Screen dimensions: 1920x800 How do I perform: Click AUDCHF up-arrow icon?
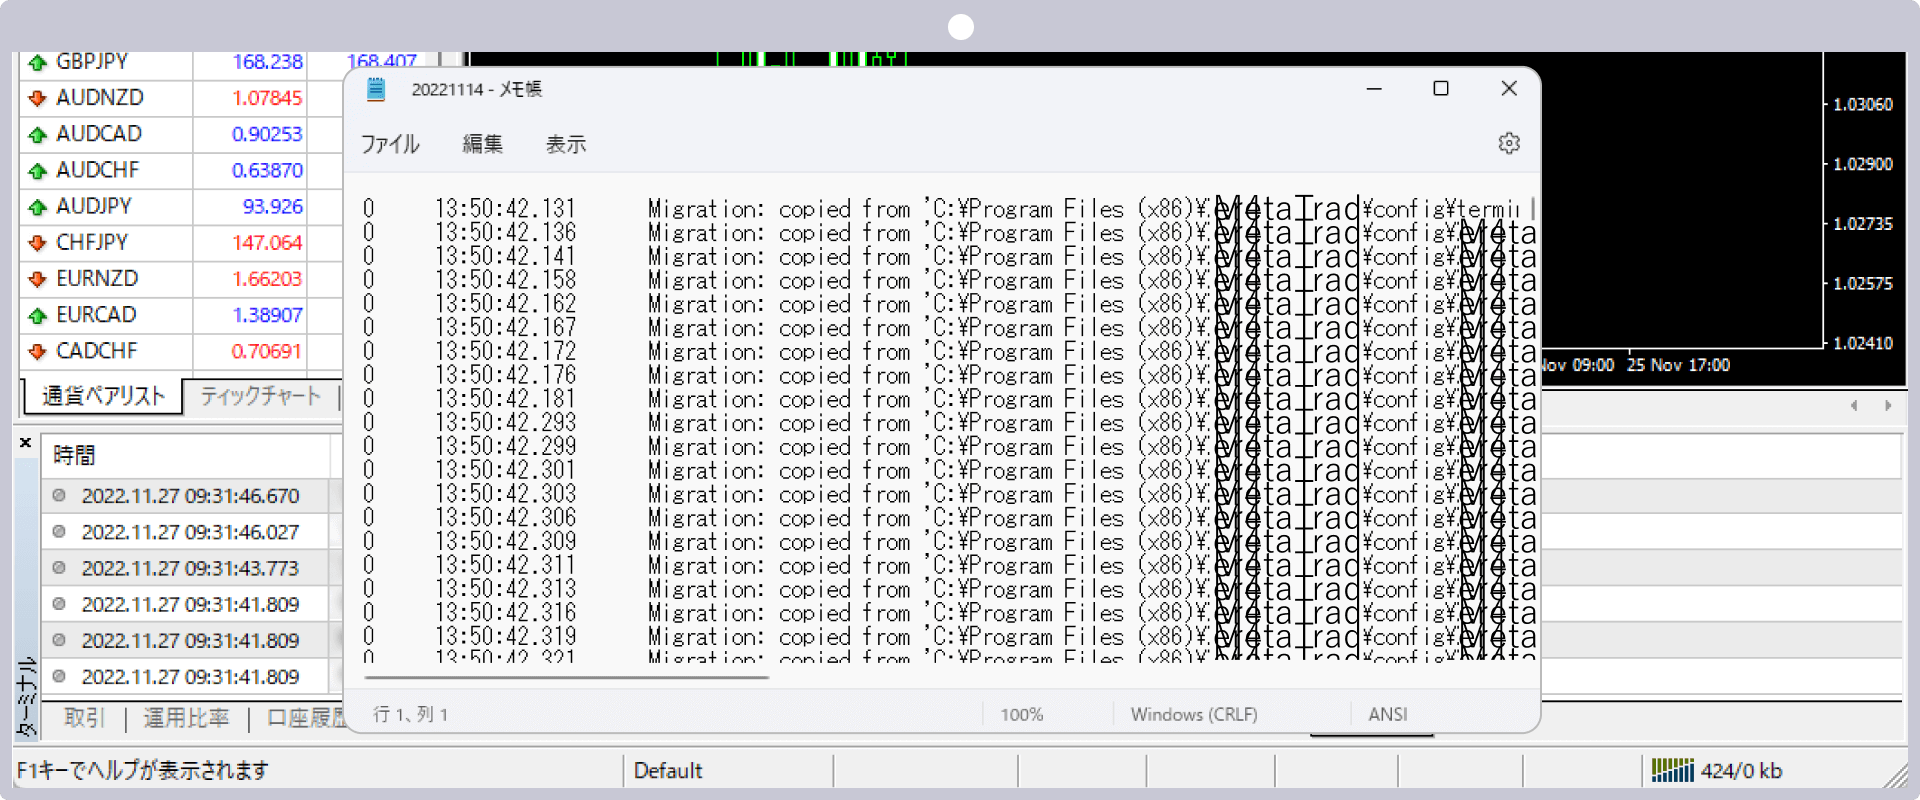click(x=38, y=171)
